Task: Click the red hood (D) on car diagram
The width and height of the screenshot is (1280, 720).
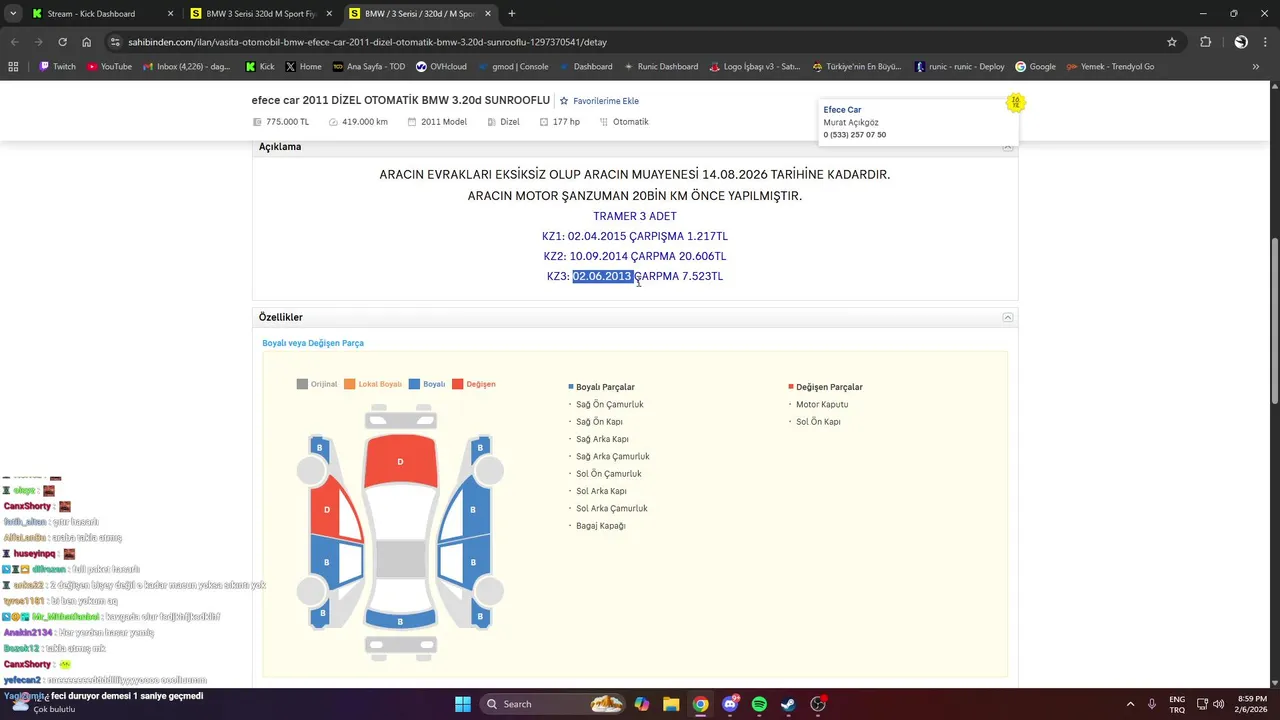Action: tap(400, 460)
